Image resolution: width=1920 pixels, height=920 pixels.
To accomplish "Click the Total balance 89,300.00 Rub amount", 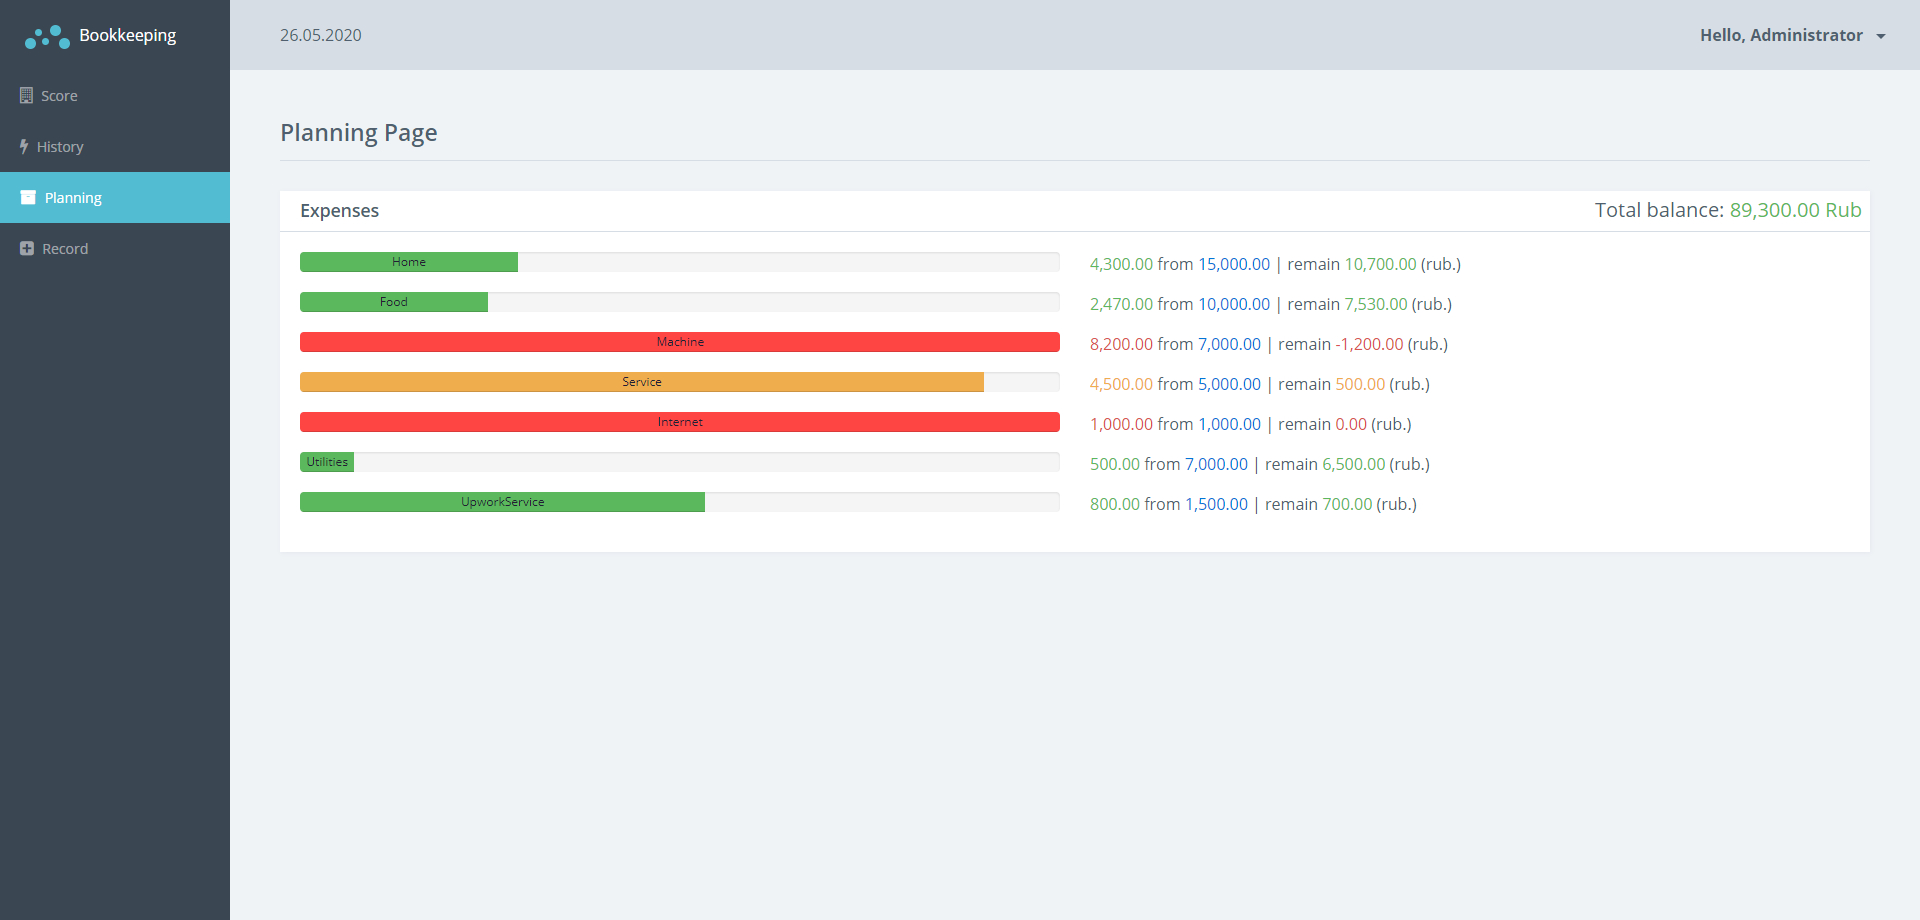I will (x=1795, y=210).
